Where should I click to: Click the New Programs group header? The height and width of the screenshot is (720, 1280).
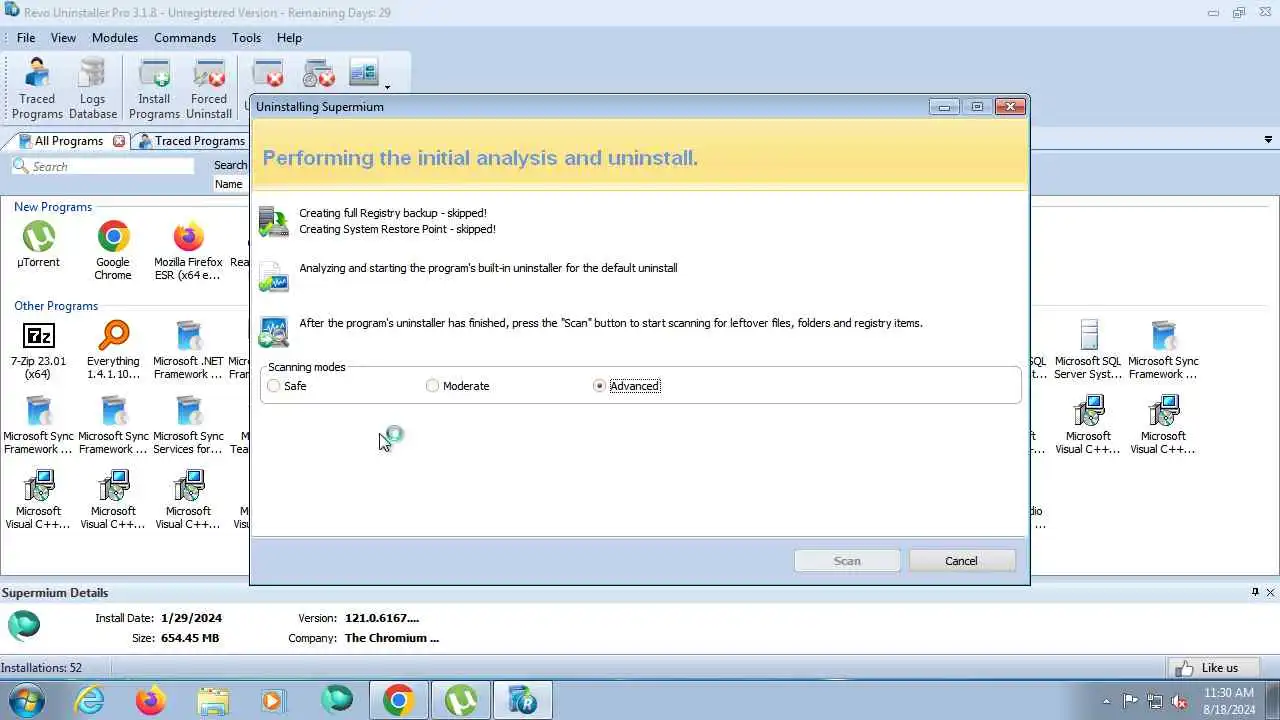[53, 207]
